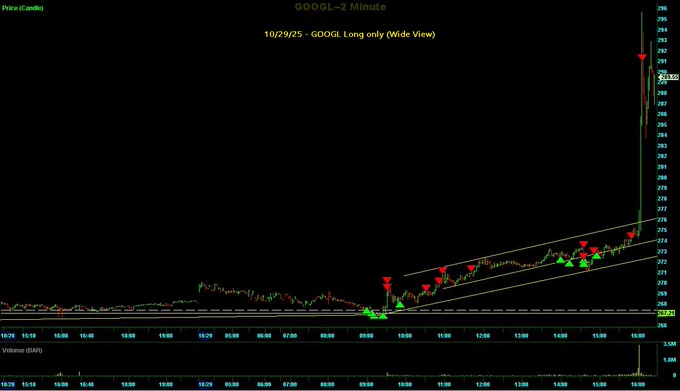Click the tall volume spike bar at close
This screenshot has width=680, height=391.
click(639, 360)
